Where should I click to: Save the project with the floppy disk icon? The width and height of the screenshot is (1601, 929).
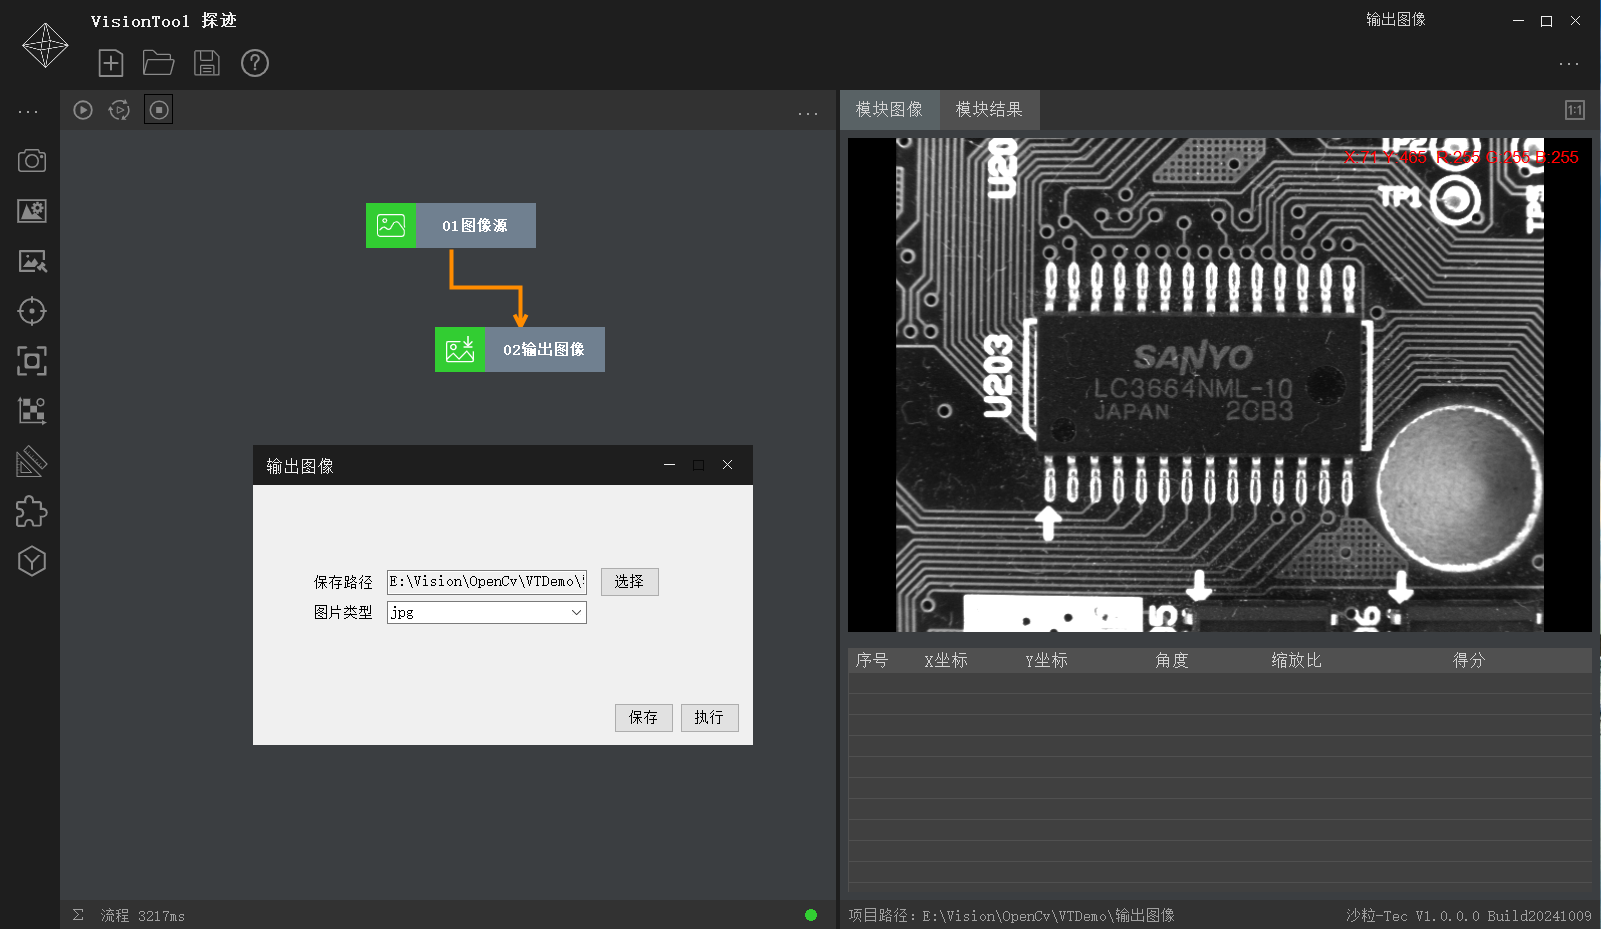(207, 63)
